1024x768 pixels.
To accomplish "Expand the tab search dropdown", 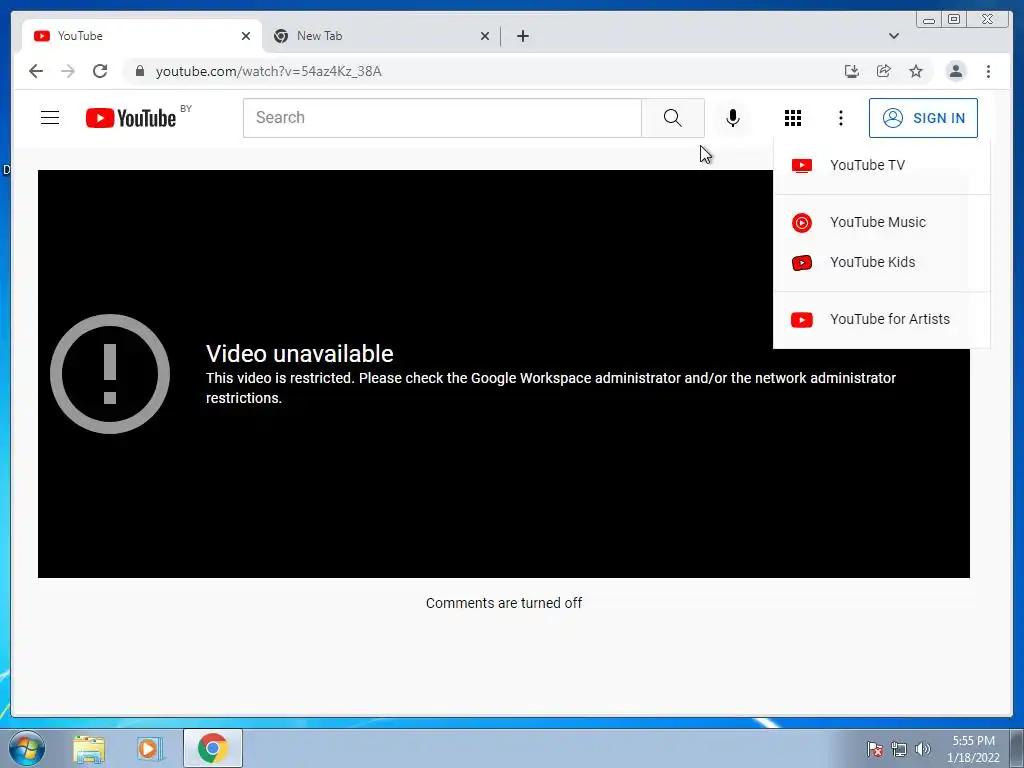I will [894, 36].
